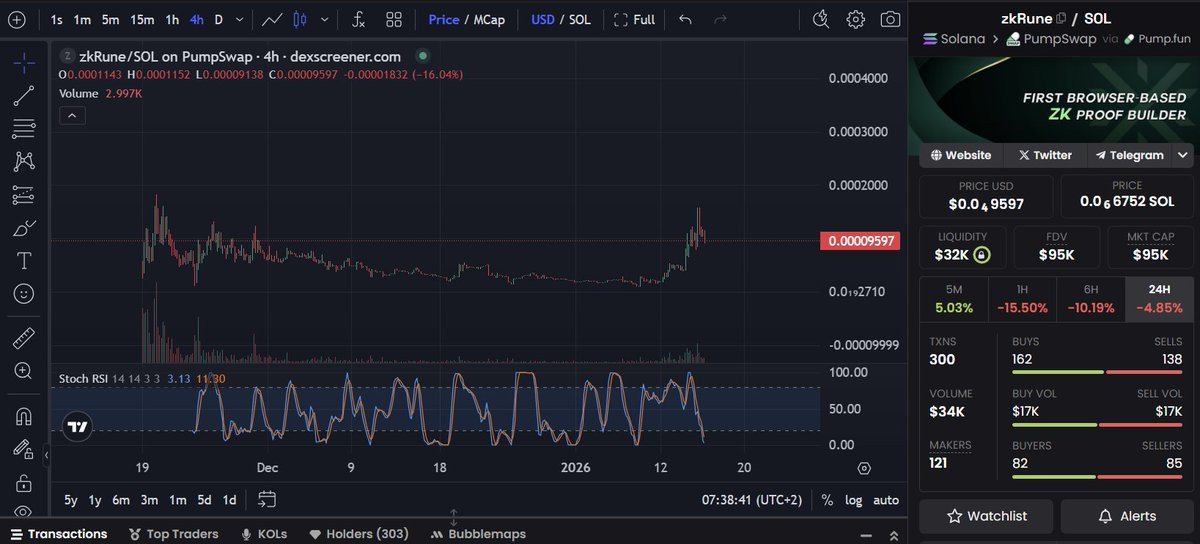Image resolution: width=1200 pixels, height=544 pixels.
Task: Toggle chart between Price and MCap
Action: tap(466, 19)
